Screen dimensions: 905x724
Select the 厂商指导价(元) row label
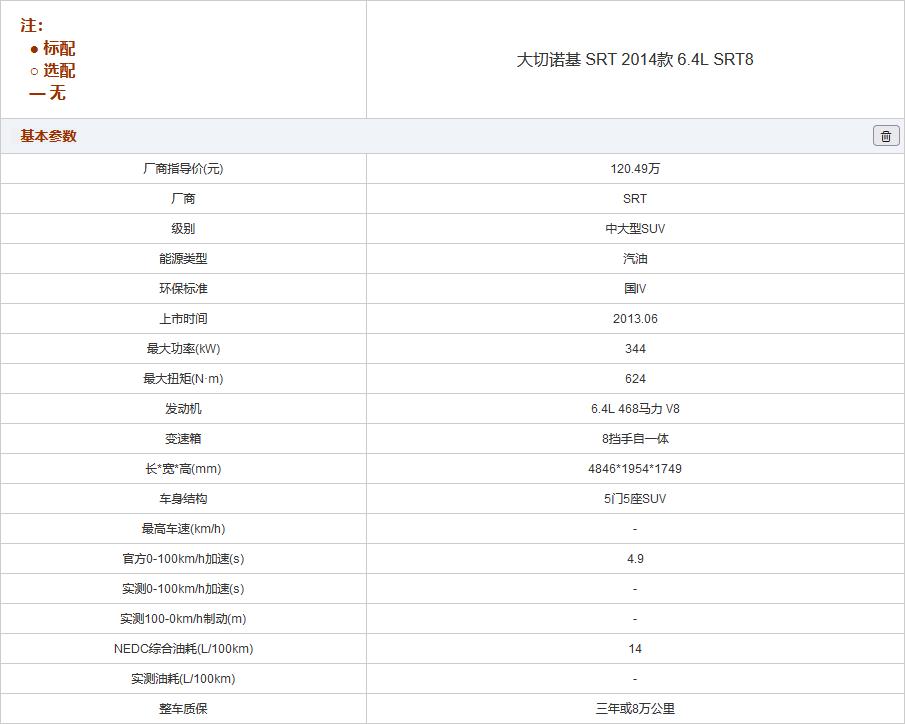(183, 169)
